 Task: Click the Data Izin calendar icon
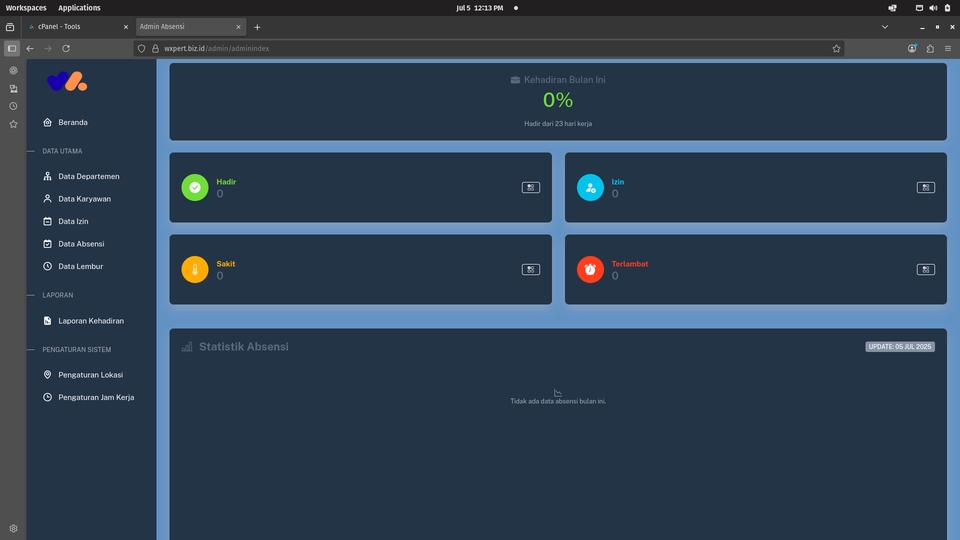point(47,222)
